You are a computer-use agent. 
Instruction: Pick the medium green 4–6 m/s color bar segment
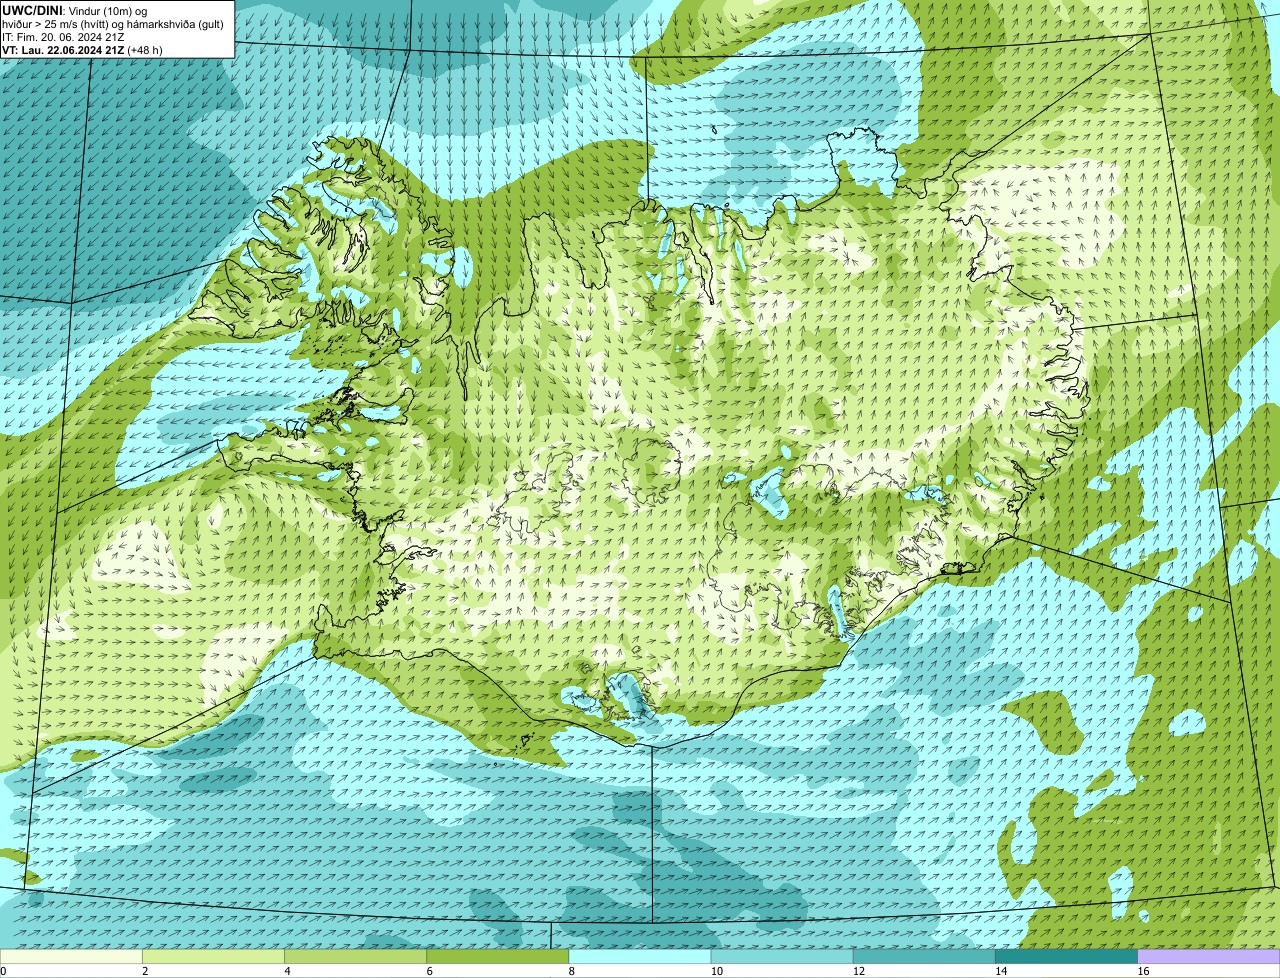pyautogui.click(x=355, y=956)
